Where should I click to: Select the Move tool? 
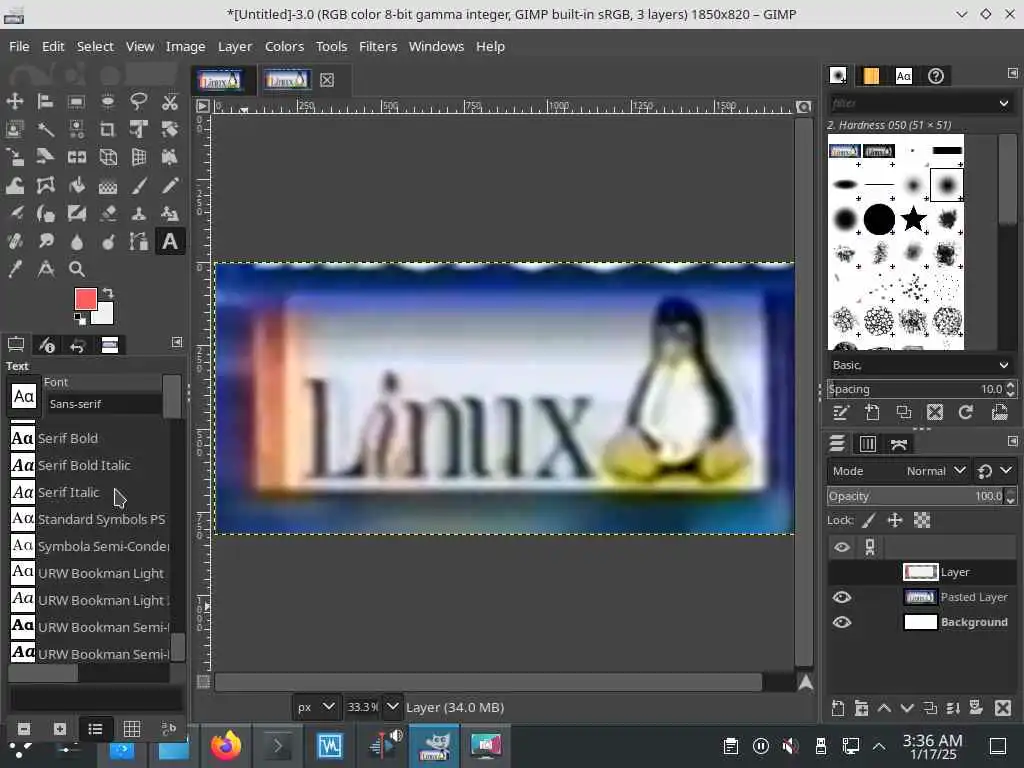14,101
